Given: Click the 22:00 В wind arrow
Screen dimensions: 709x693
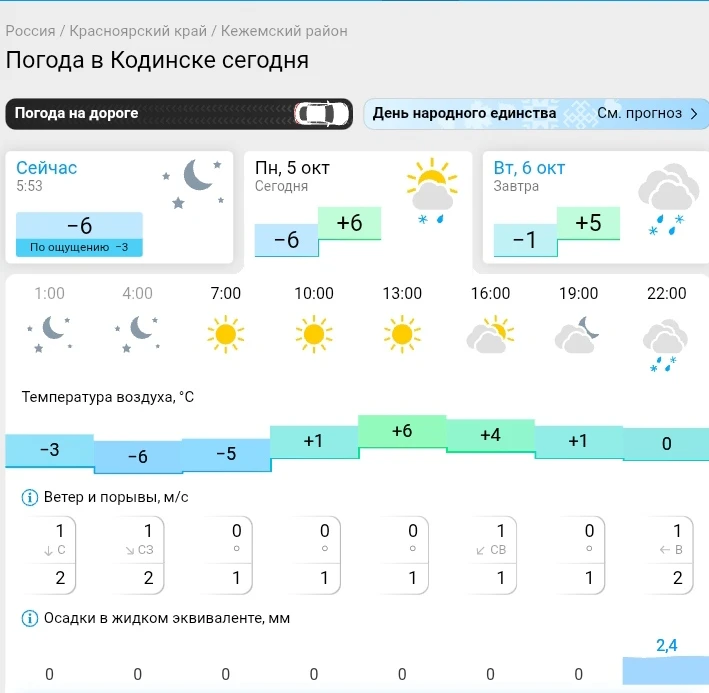Looking at the screenshot, I should coord(665,550).
